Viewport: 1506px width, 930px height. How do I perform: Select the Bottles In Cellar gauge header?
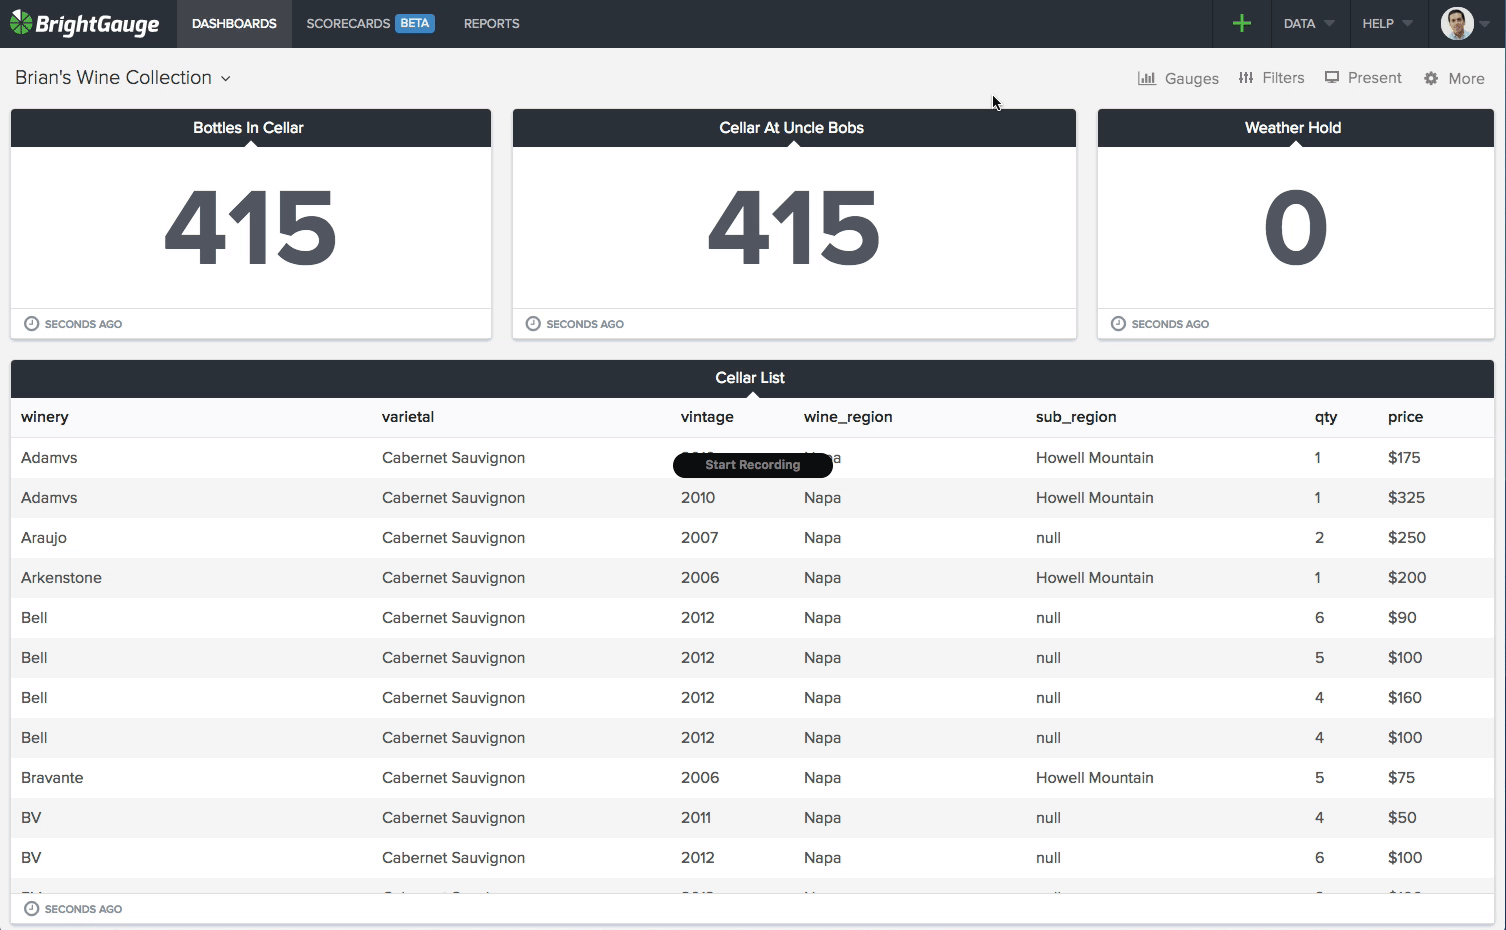pos(251,128)
